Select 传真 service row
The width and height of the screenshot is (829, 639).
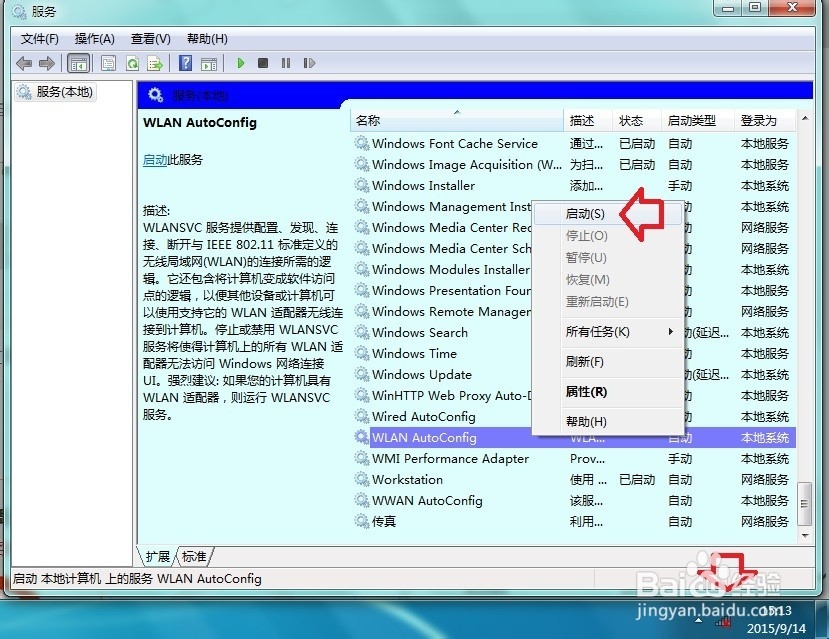click(x=574, y=522)
